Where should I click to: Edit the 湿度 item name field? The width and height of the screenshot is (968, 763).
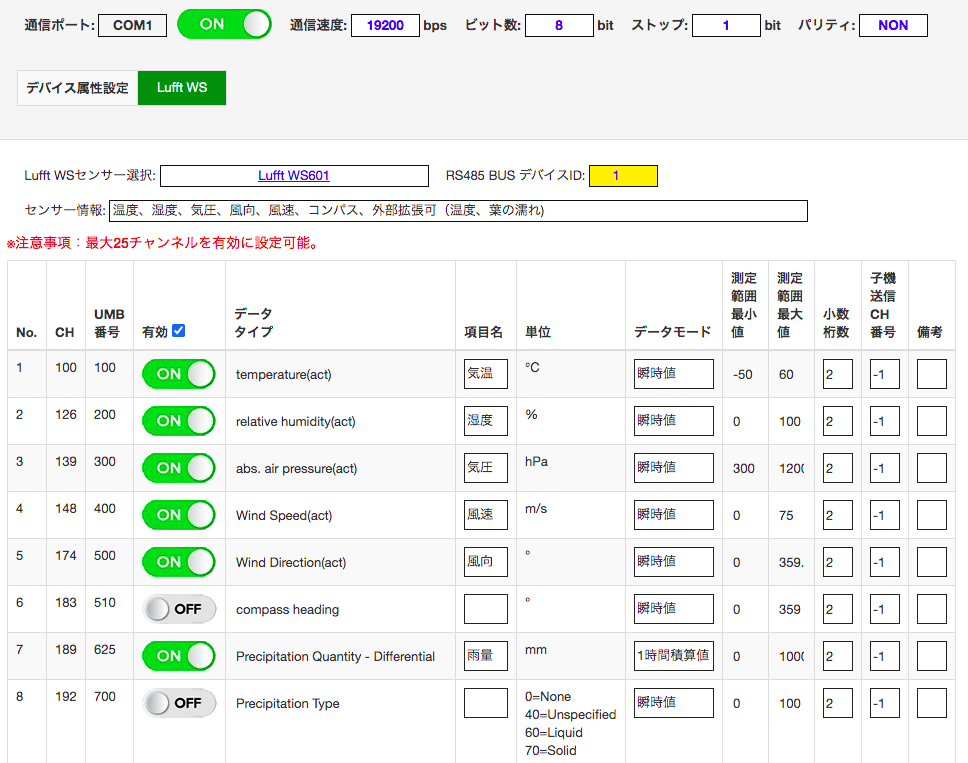[486, 421]
